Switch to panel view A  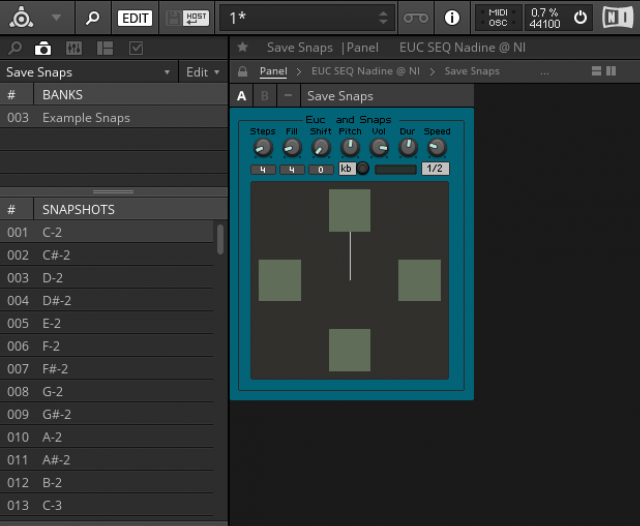[241, 96]
